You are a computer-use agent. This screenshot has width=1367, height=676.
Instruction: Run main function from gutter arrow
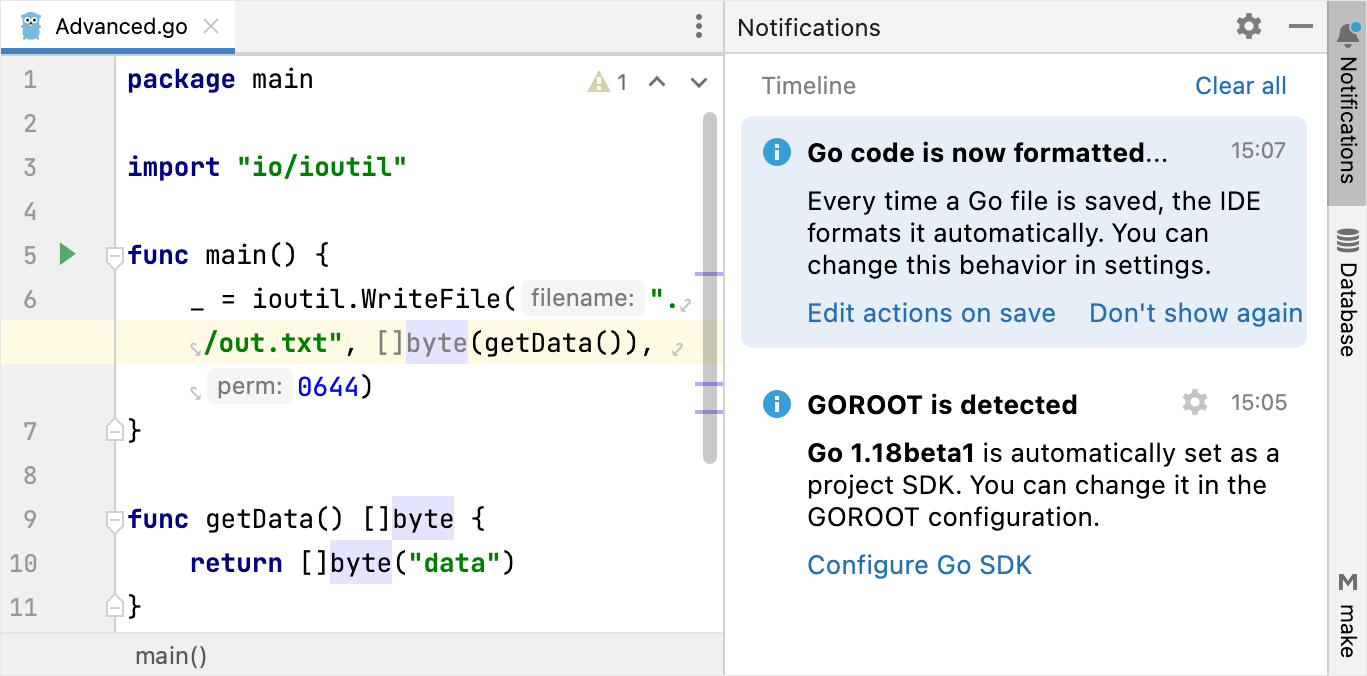pos(67,255)
